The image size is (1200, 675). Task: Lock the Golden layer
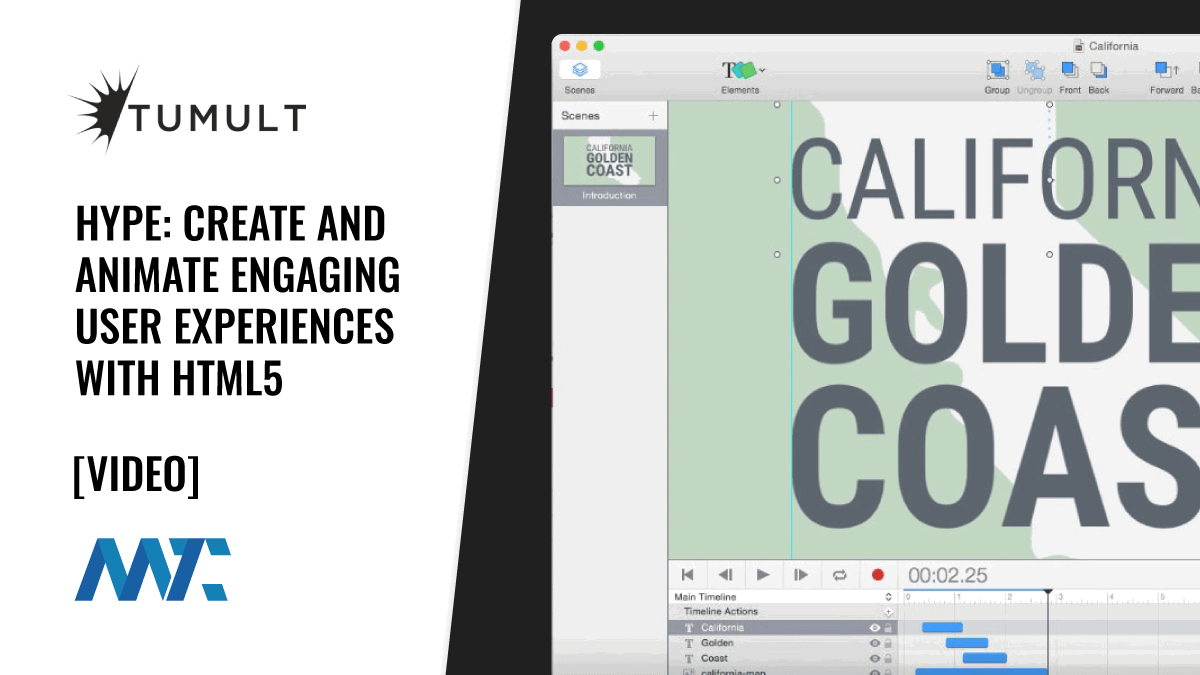(888, 644)
